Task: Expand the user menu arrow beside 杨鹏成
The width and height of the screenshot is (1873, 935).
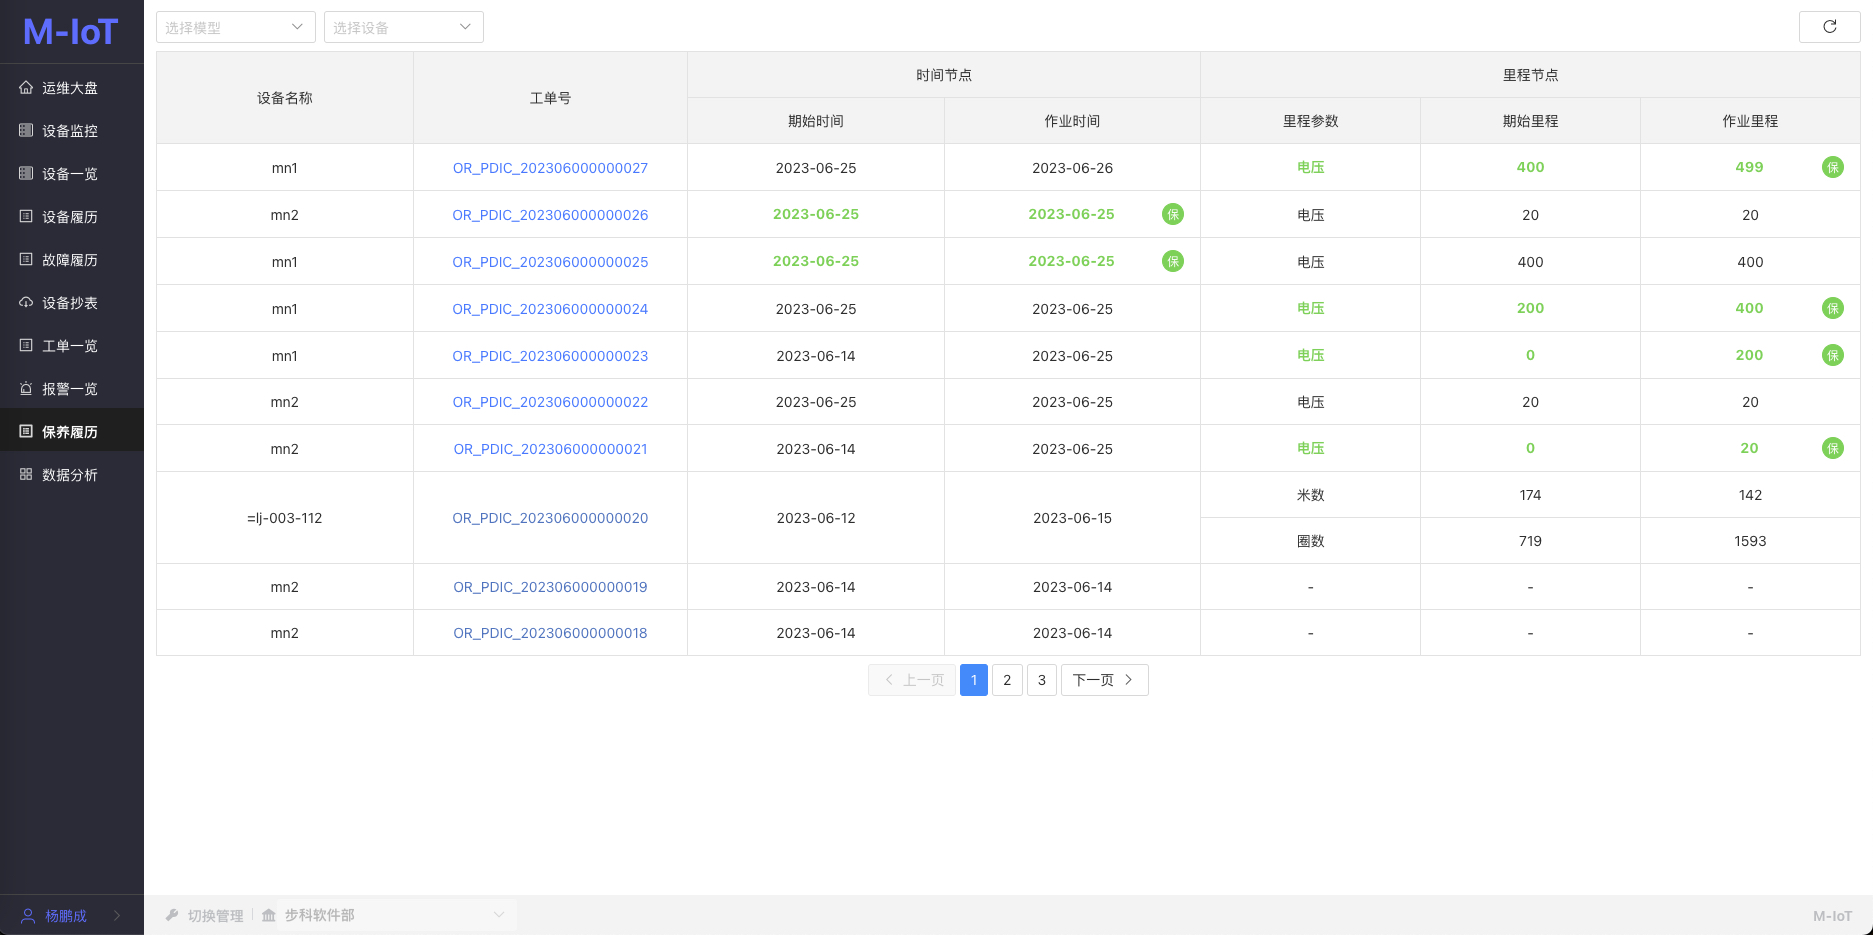Action: tap(117, 915)
